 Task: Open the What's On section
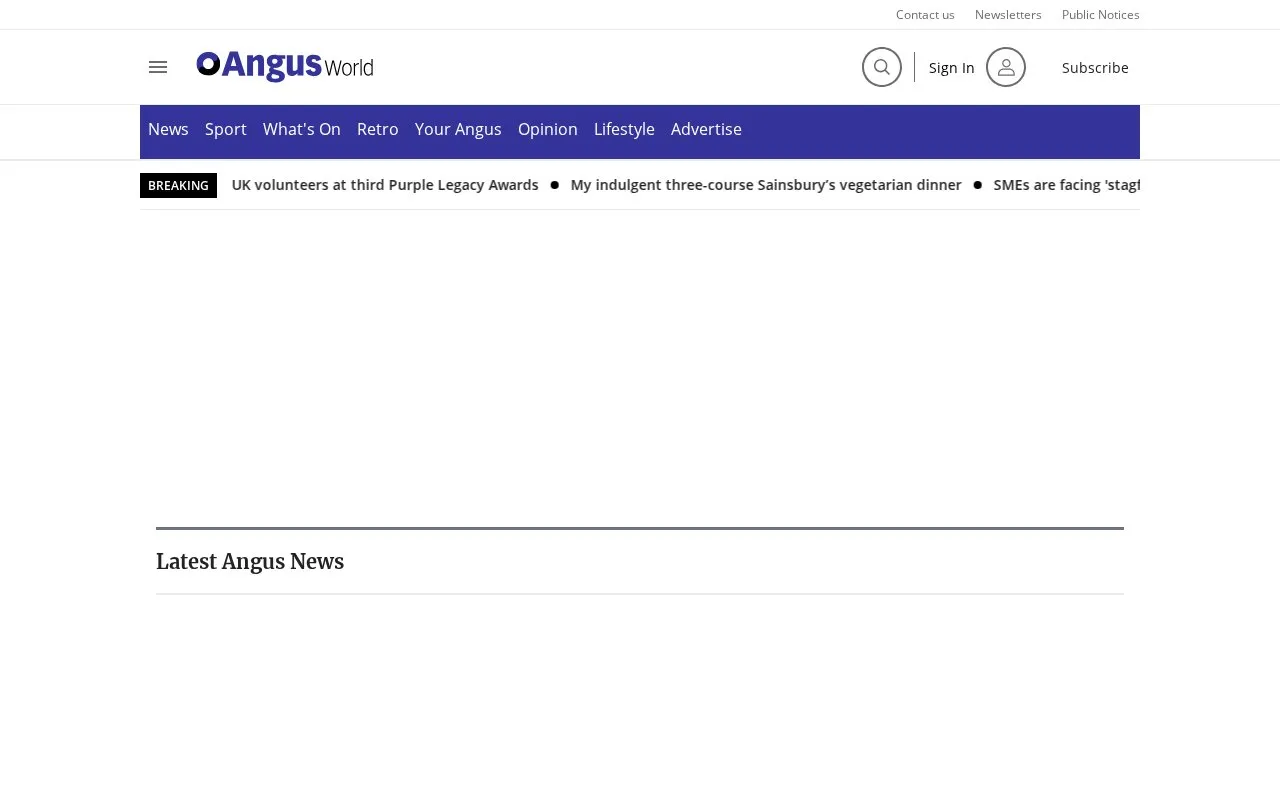[302, 129]
